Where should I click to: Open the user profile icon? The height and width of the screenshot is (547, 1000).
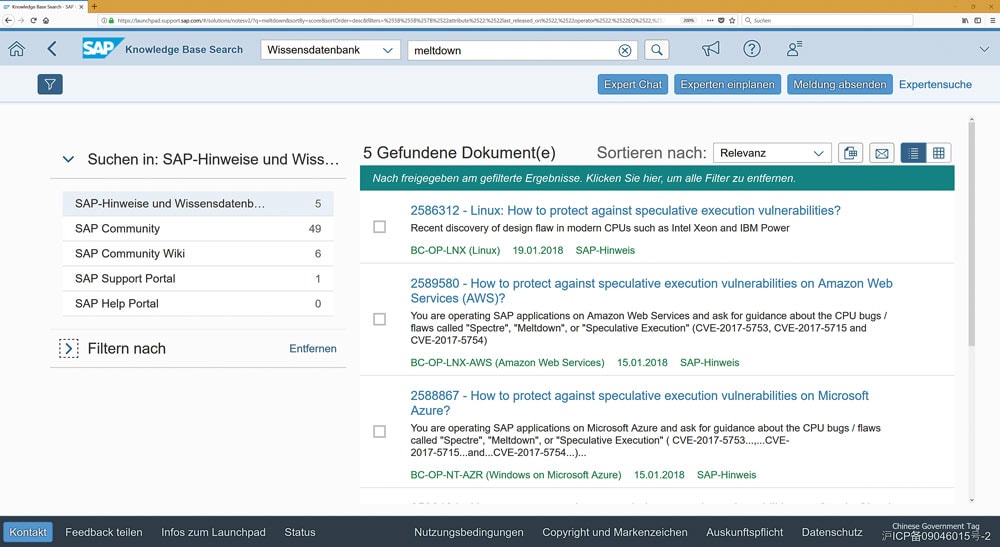(794, 49)
